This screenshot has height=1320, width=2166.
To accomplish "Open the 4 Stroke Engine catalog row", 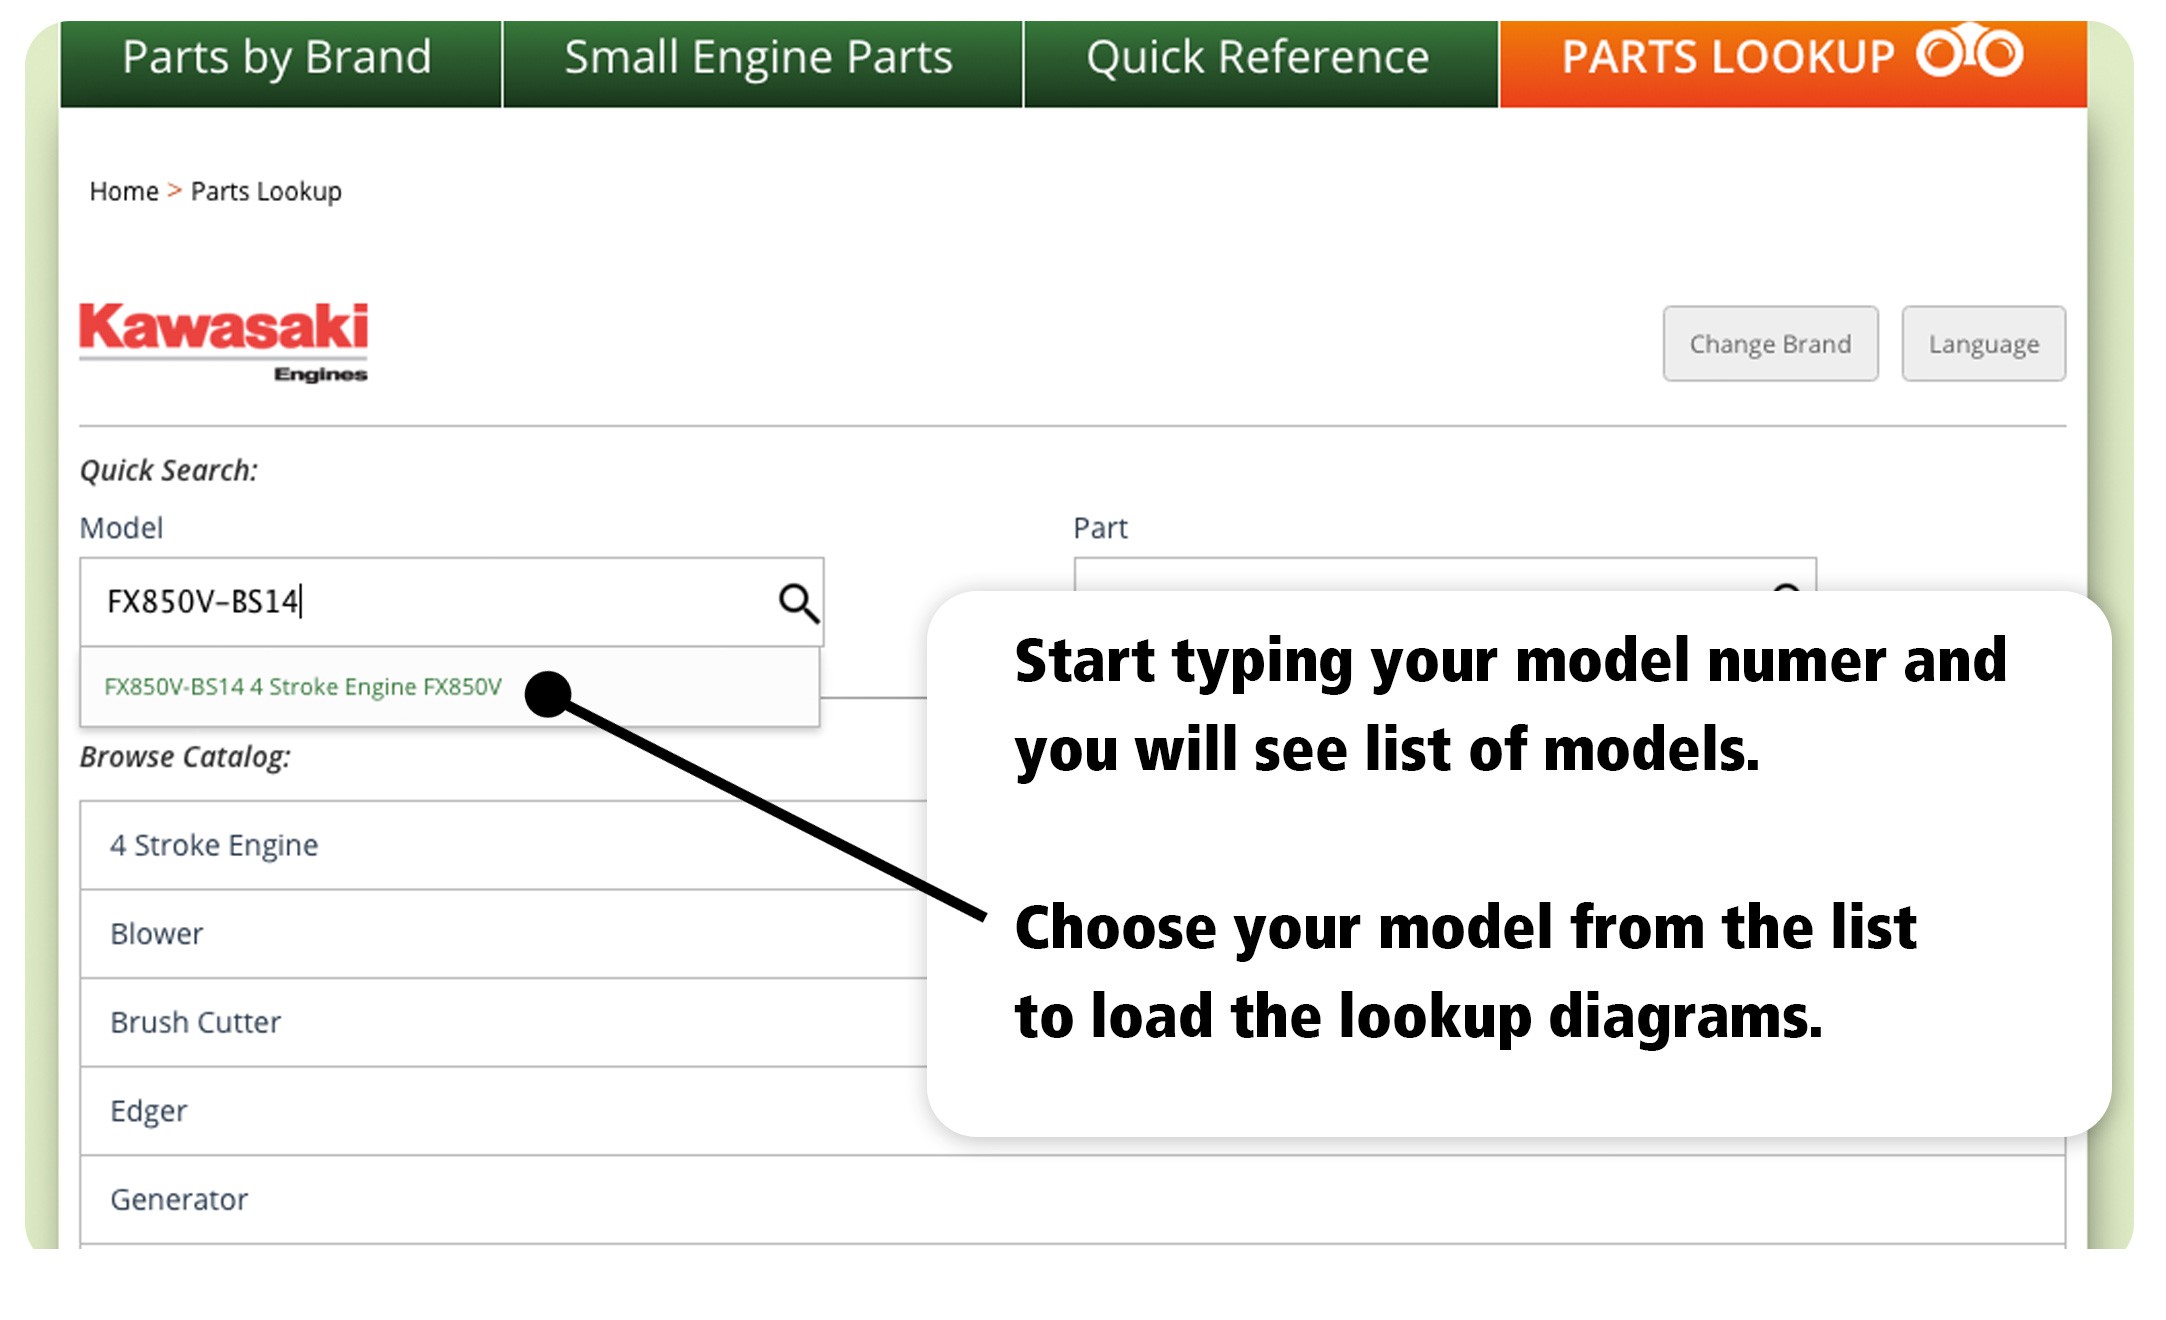I will (x=505, y=845).
